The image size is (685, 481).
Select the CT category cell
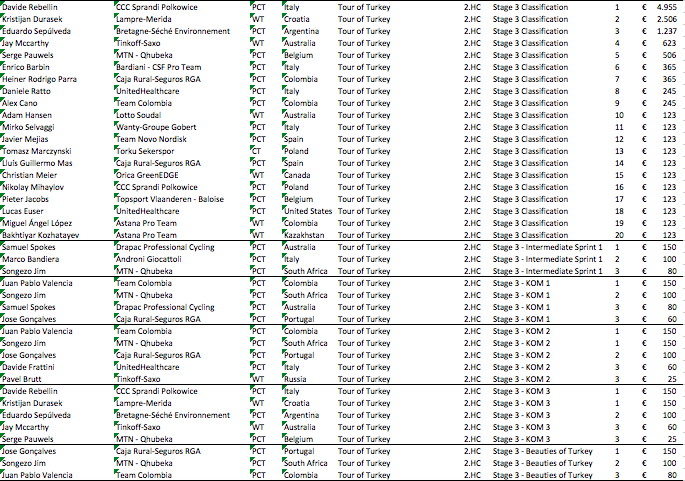click(x=256, y=151)
